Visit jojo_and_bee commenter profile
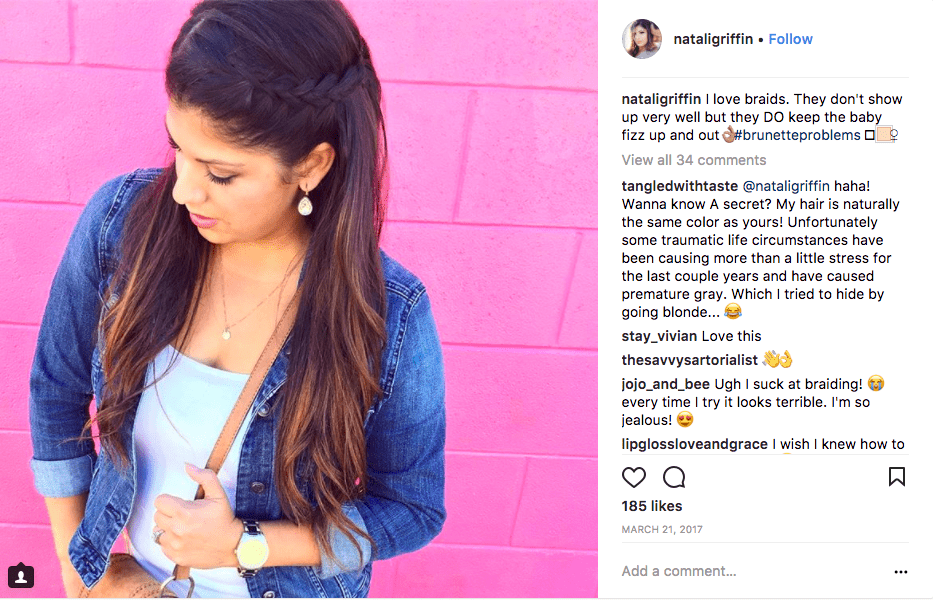Image resolution: width=933 pixels, height=600 pixels. coord(666,384)
